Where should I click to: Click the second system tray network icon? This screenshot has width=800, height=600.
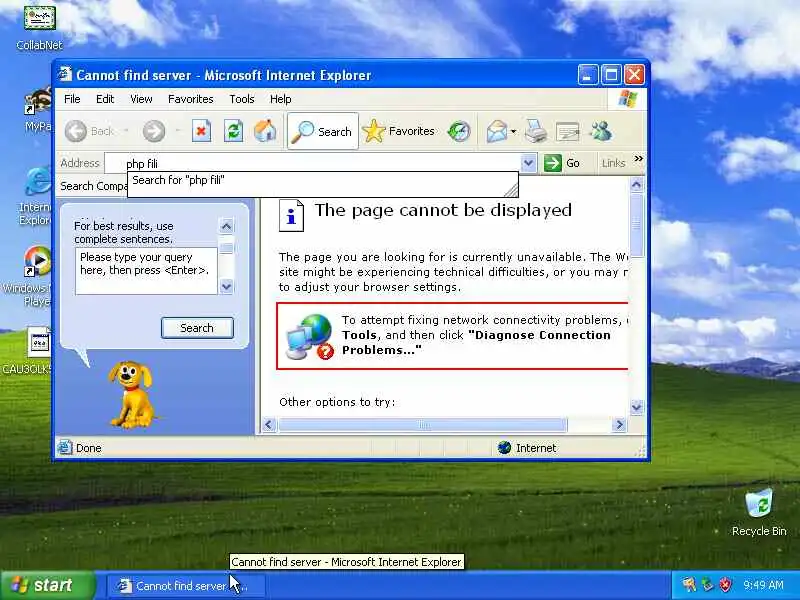click(x=707, y=585)
